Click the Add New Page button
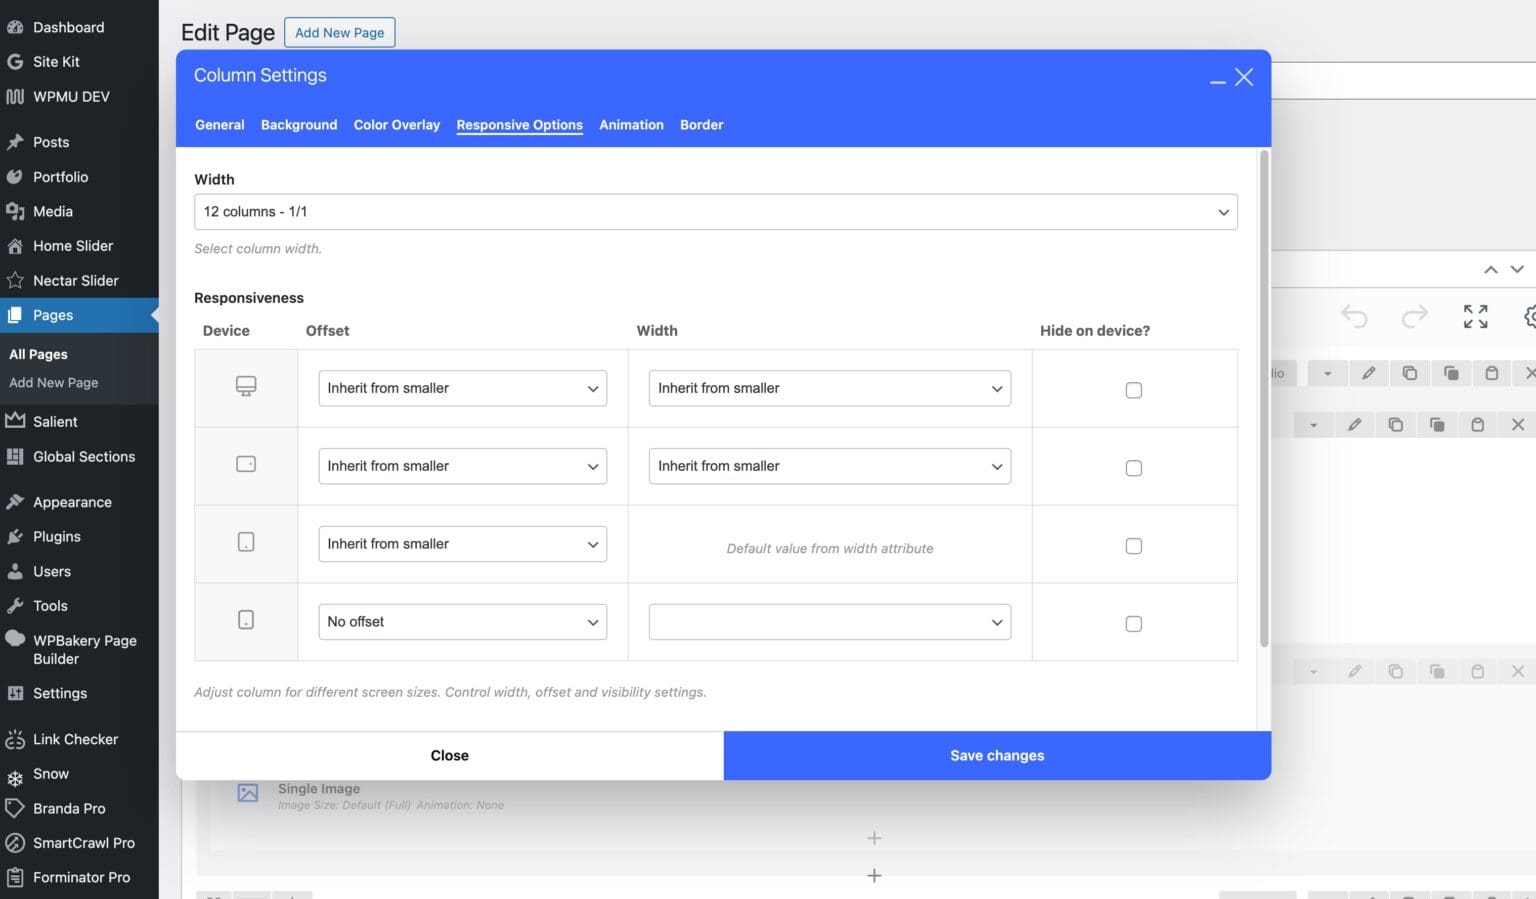This screenshot has width=1536, height=899. coord(339,33)
